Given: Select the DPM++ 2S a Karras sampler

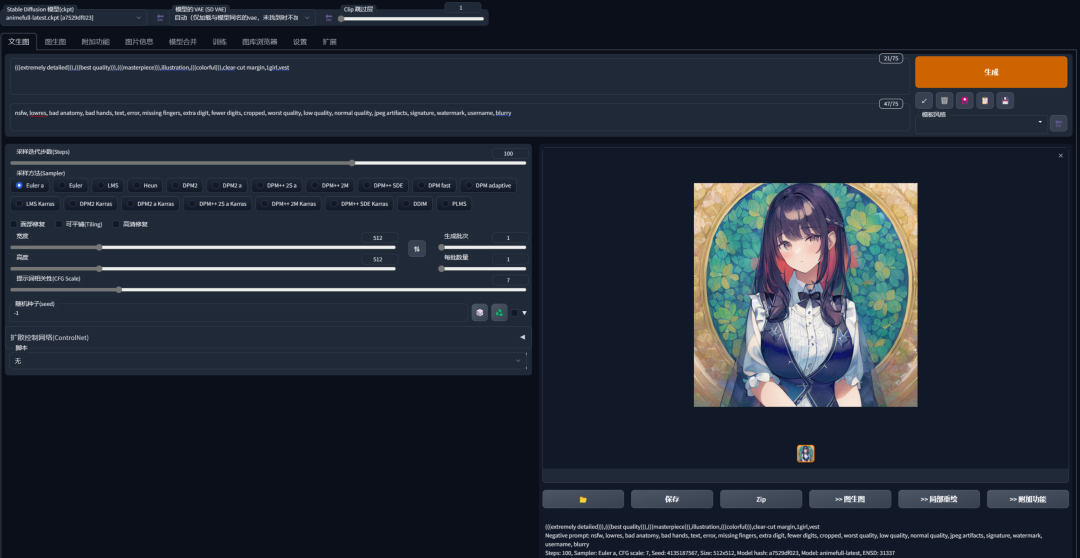Looking at the screenshot, I should 217,204.
